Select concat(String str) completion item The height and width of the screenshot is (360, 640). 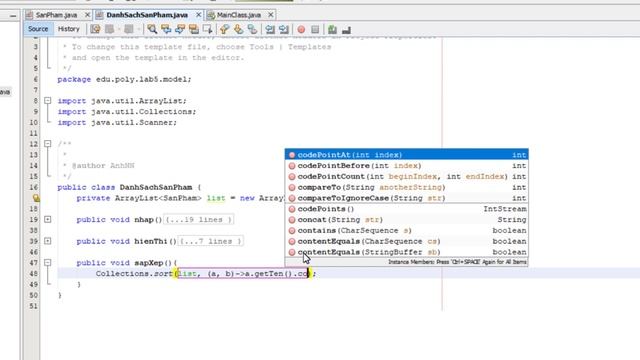(x=407, y=220)
